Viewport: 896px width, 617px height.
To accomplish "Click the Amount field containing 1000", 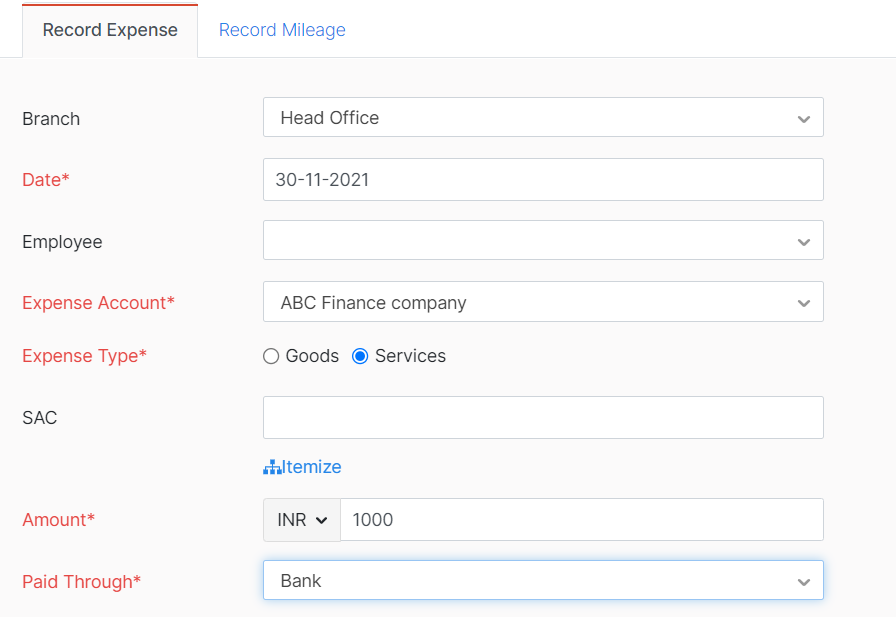I will (580, 520).
